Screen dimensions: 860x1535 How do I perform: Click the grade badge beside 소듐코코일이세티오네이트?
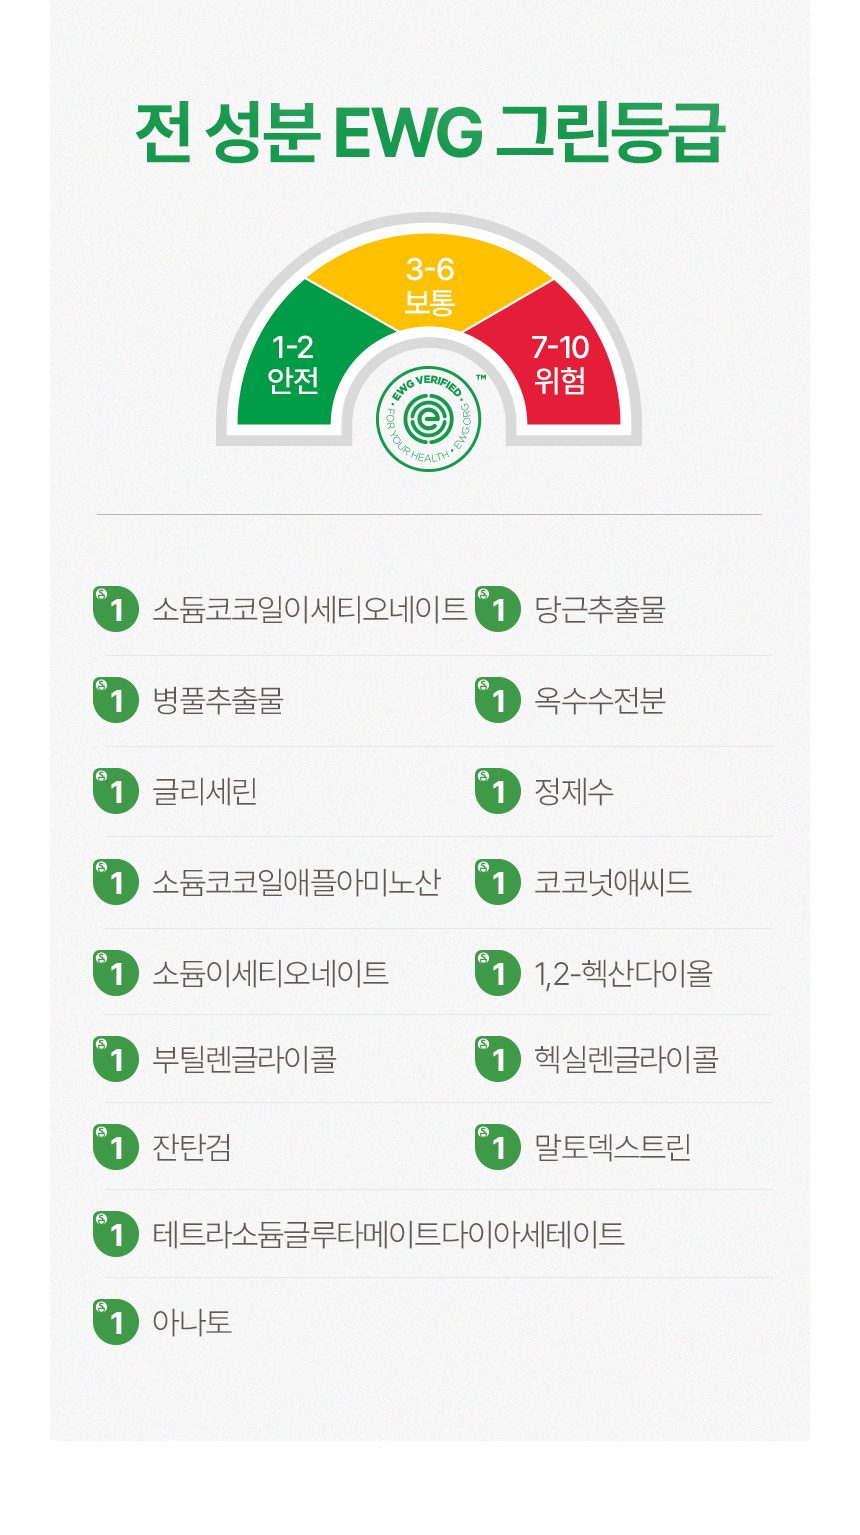(x=116, y=609)
